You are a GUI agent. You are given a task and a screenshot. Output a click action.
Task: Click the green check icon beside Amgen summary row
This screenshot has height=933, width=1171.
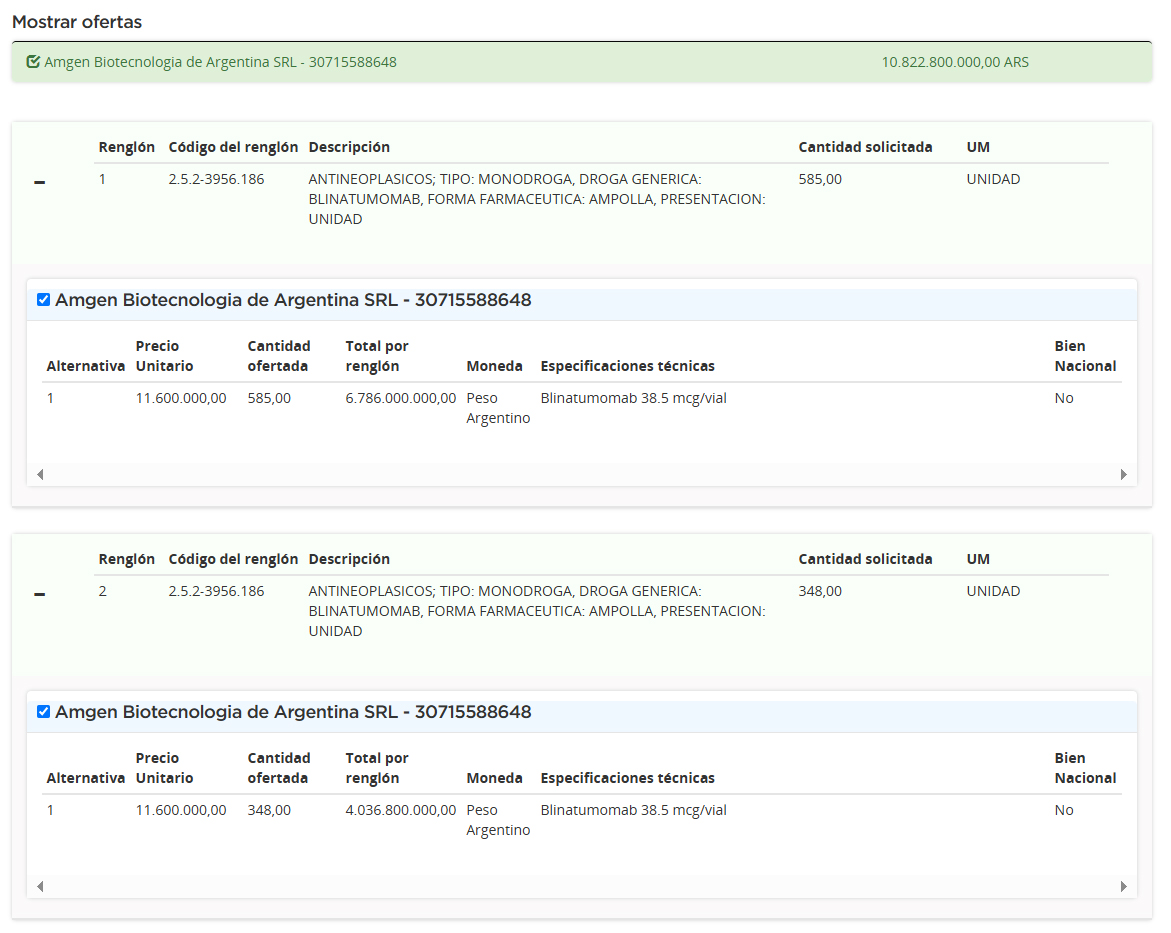33,62
